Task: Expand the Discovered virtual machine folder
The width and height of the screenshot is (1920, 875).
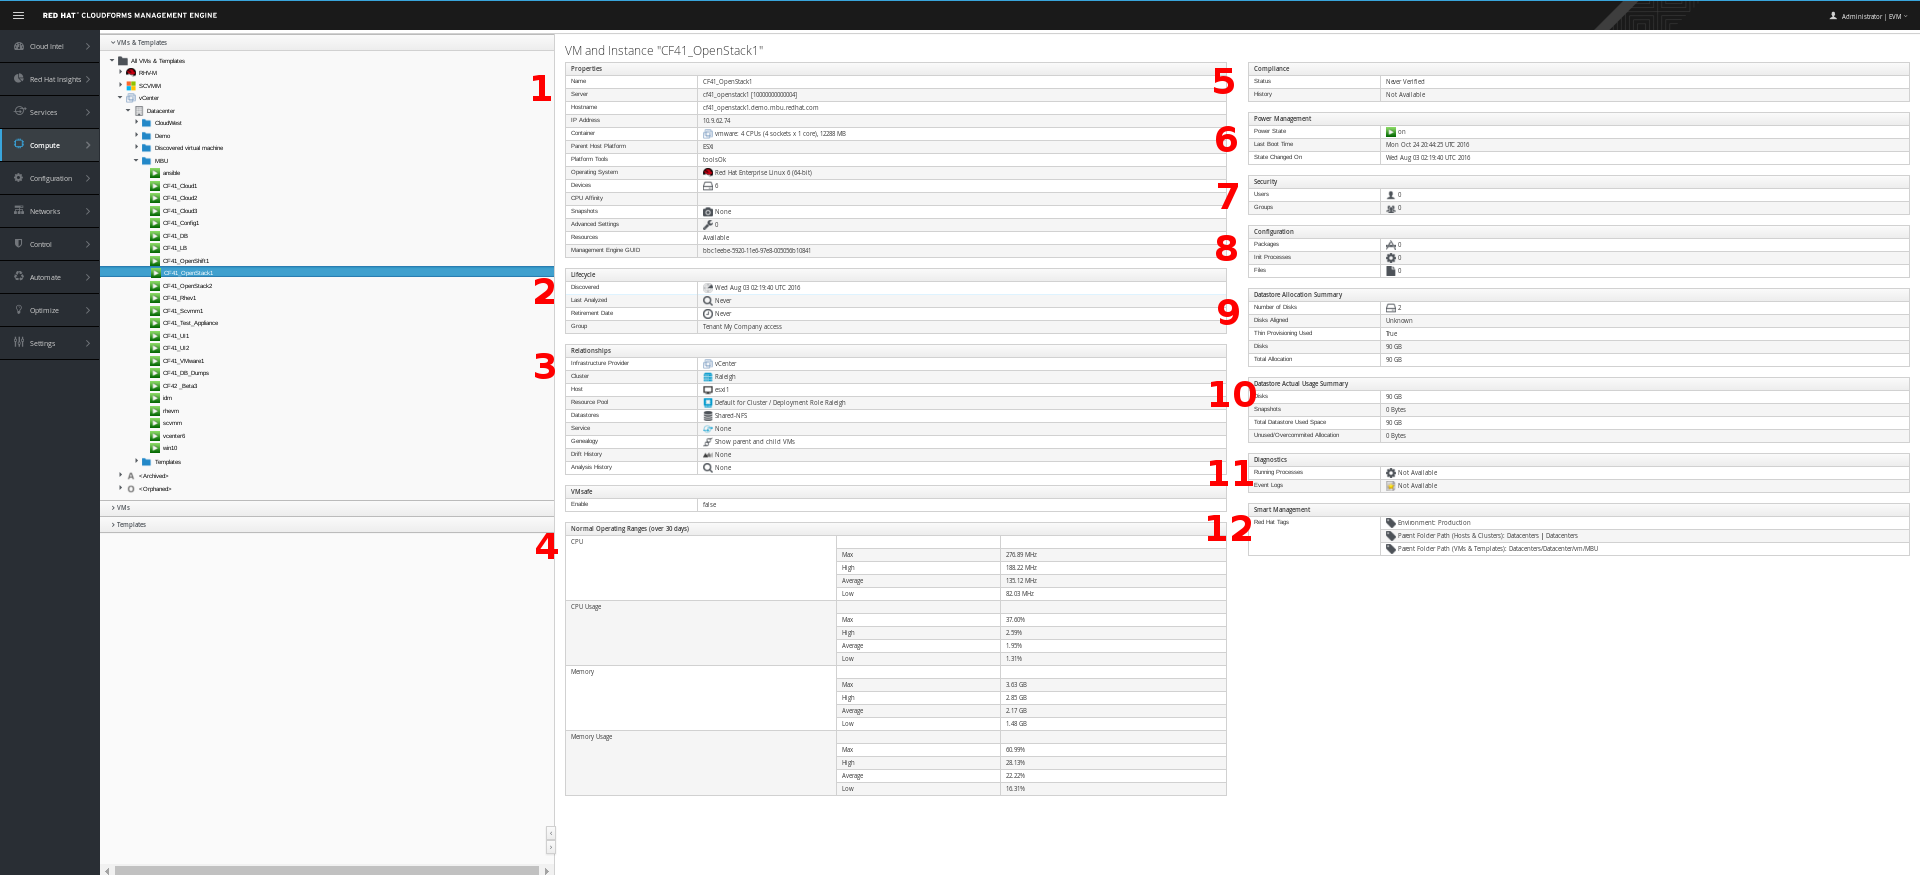Action: coord(137,147)
